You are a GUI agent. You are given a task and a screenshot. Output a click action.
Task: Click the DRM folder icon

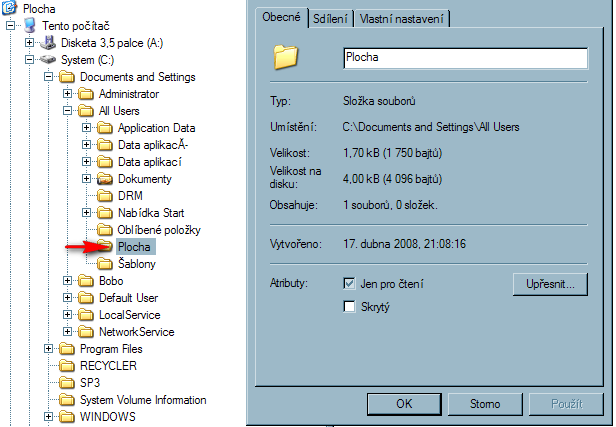coord(105,195)
